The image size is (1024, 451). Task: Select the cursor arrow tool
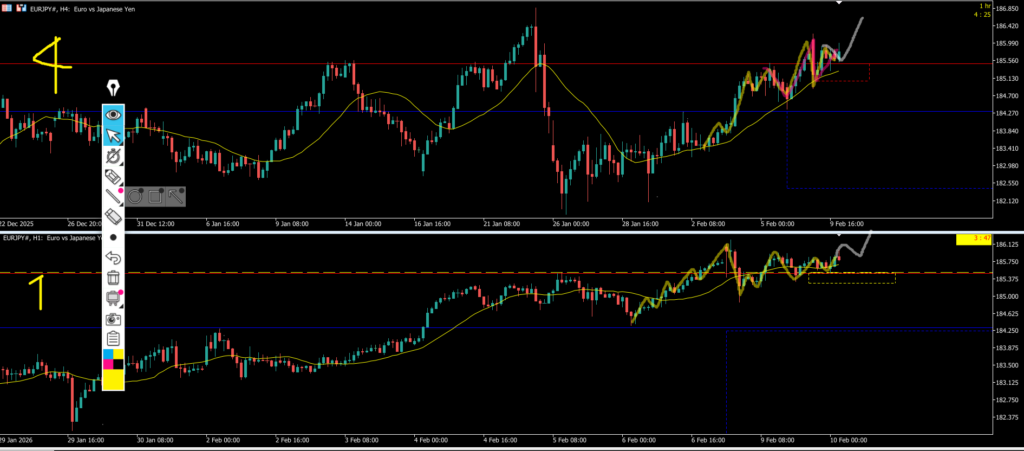[113, 135]
